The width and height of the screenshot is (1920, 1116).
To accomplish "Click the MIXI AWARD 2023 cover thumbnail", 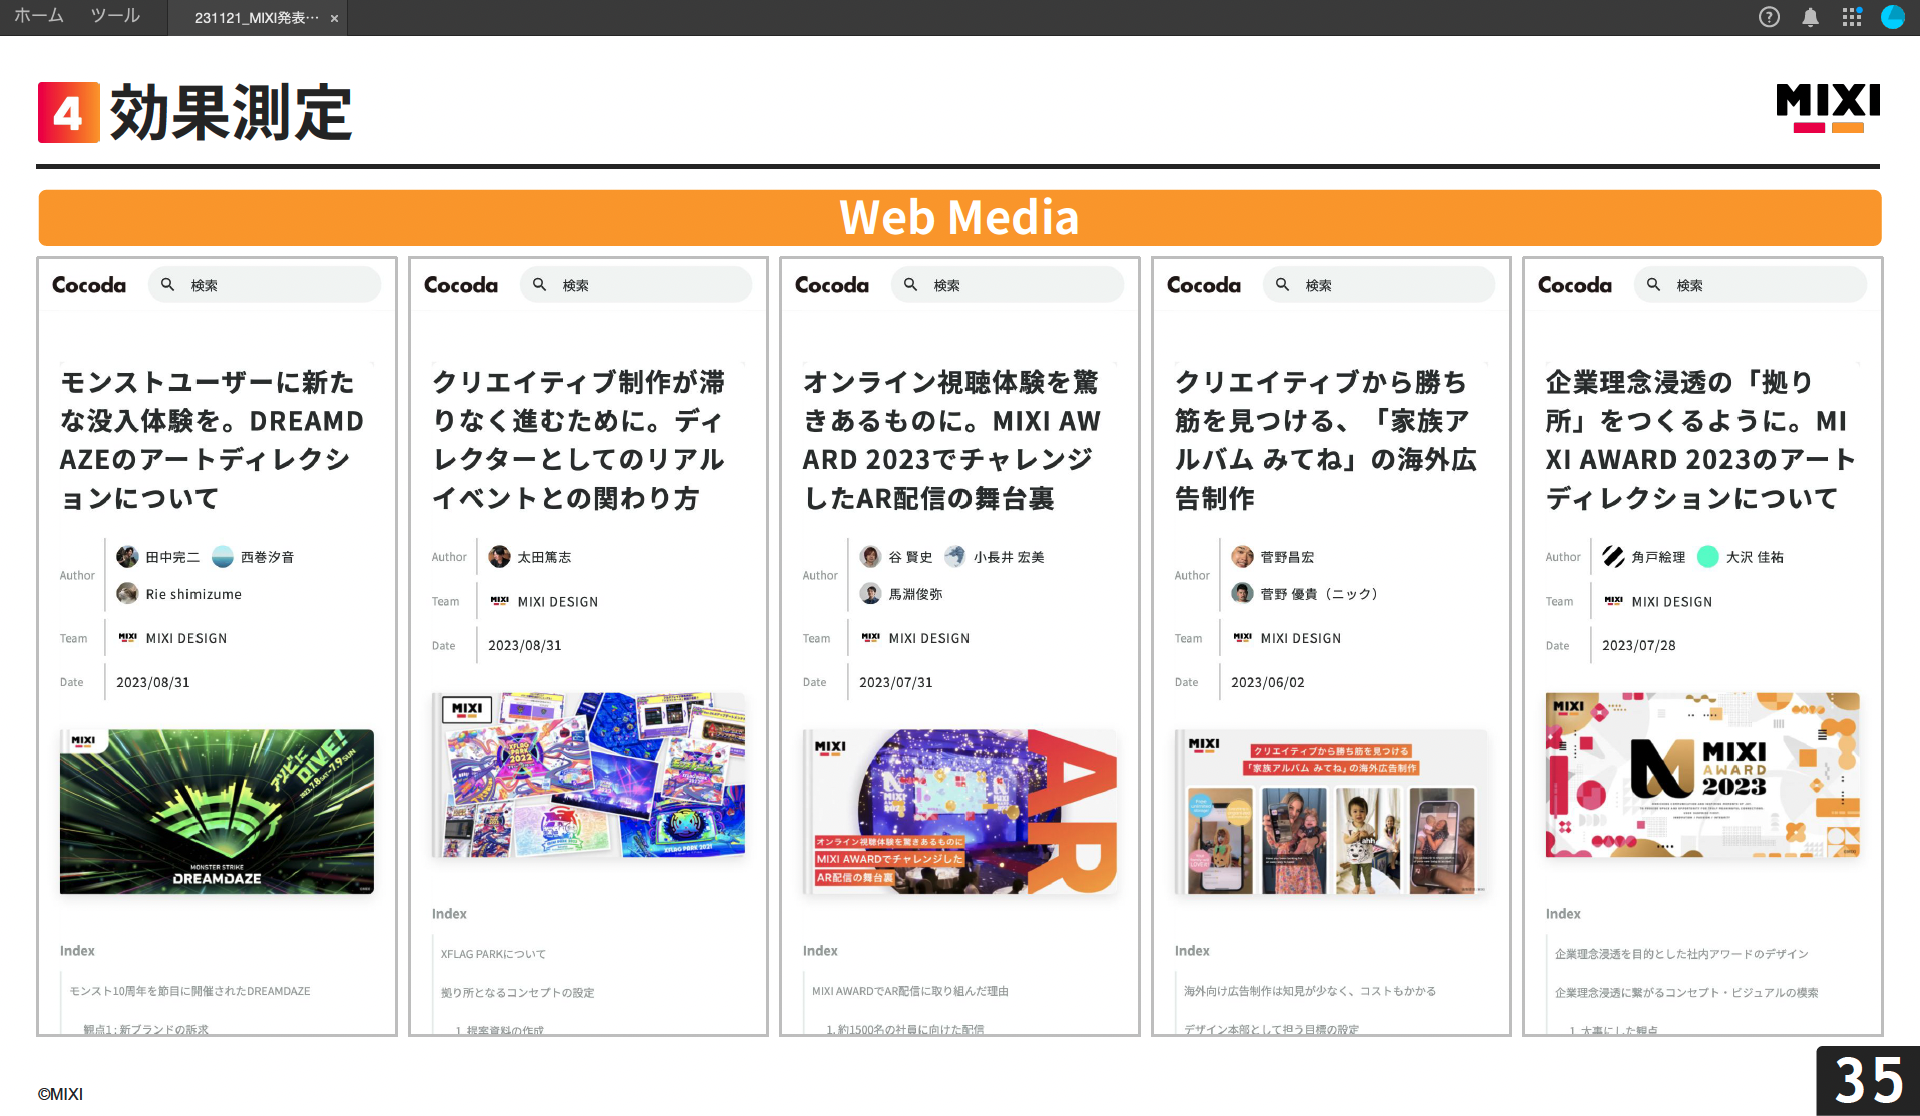I will pyautogui.click(x=1702, y=776).
